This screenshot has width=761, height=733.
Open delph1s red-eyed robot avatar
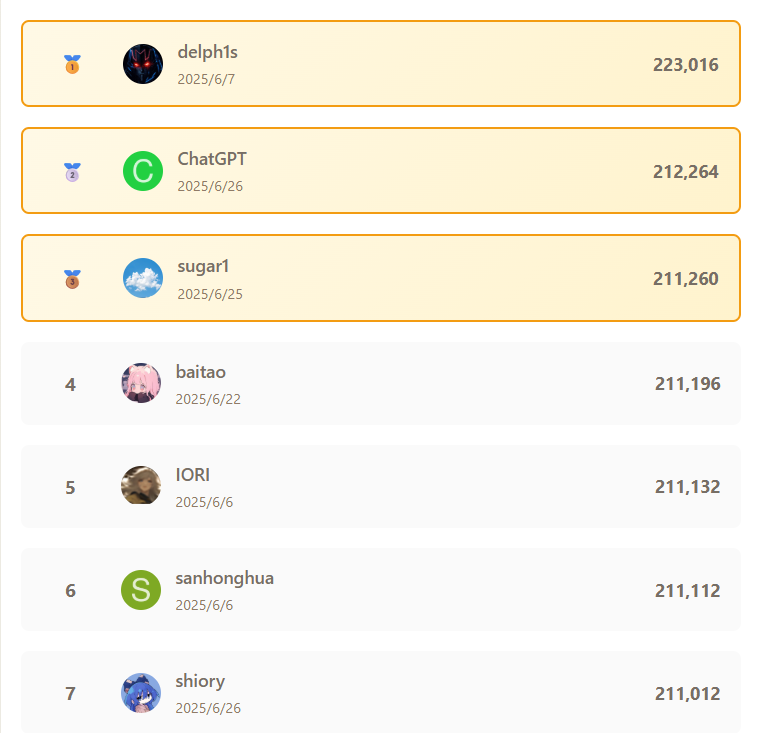tap(143, 64)
